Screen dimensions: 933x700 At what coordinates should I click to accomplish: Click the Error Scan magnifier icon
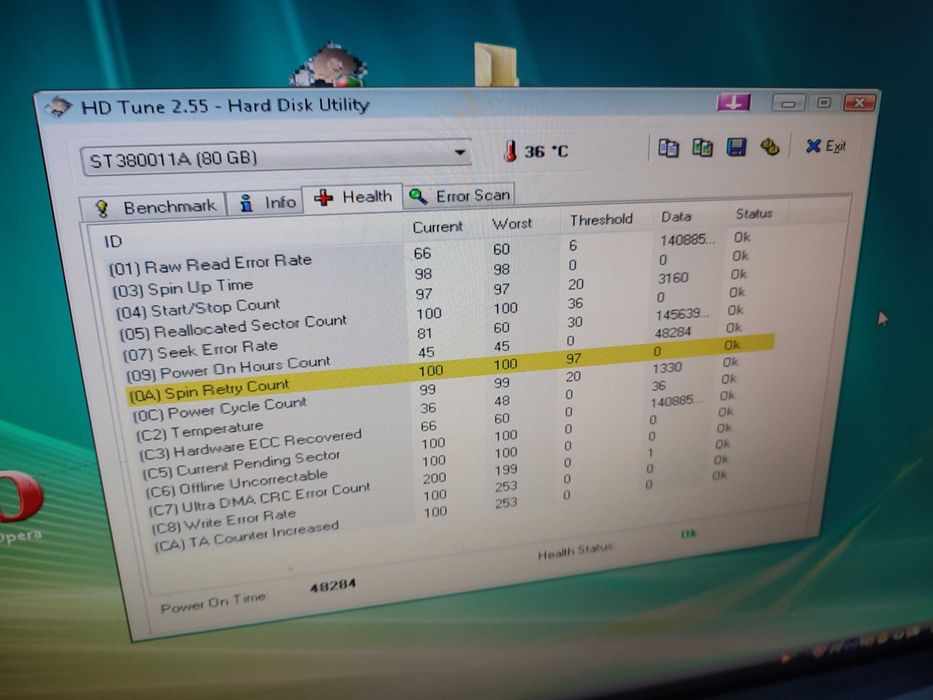[418, 196]
